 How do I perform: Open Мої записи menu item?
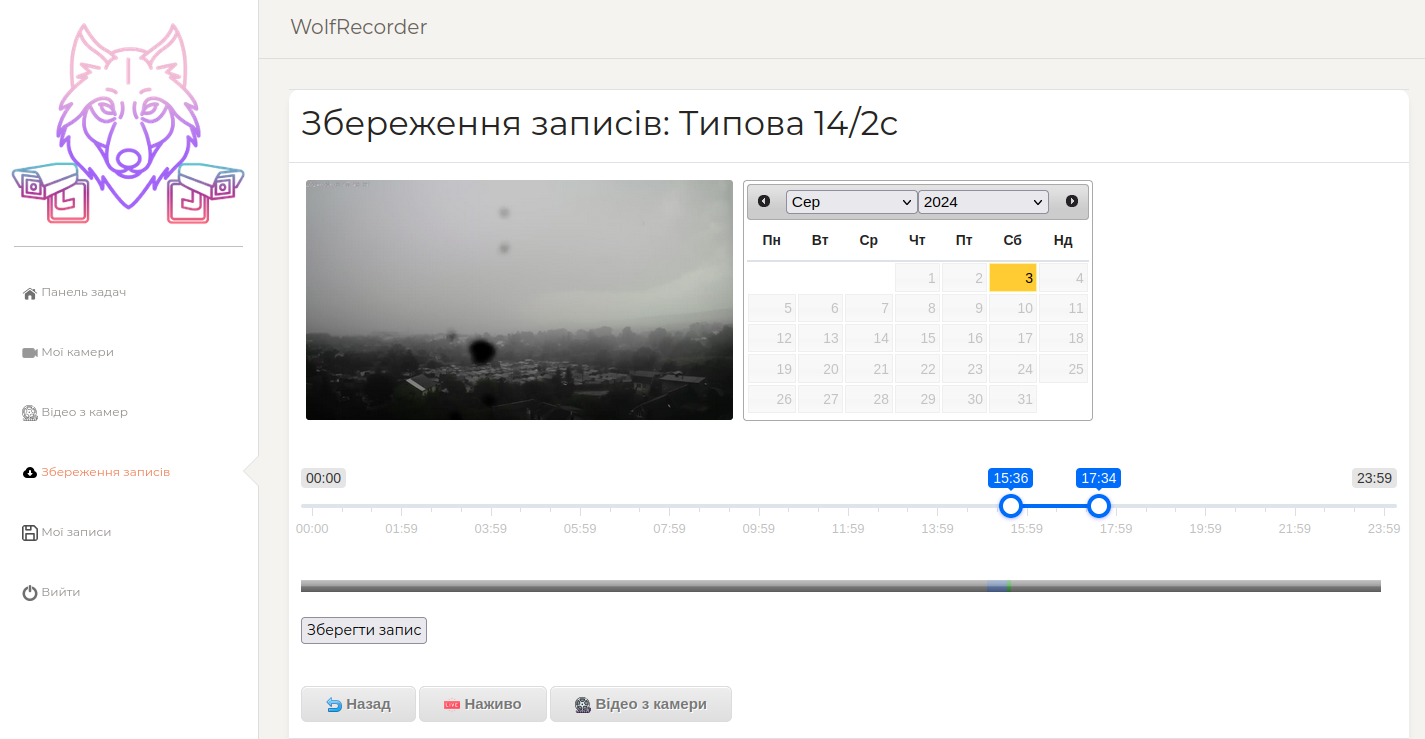coord(76,533)
